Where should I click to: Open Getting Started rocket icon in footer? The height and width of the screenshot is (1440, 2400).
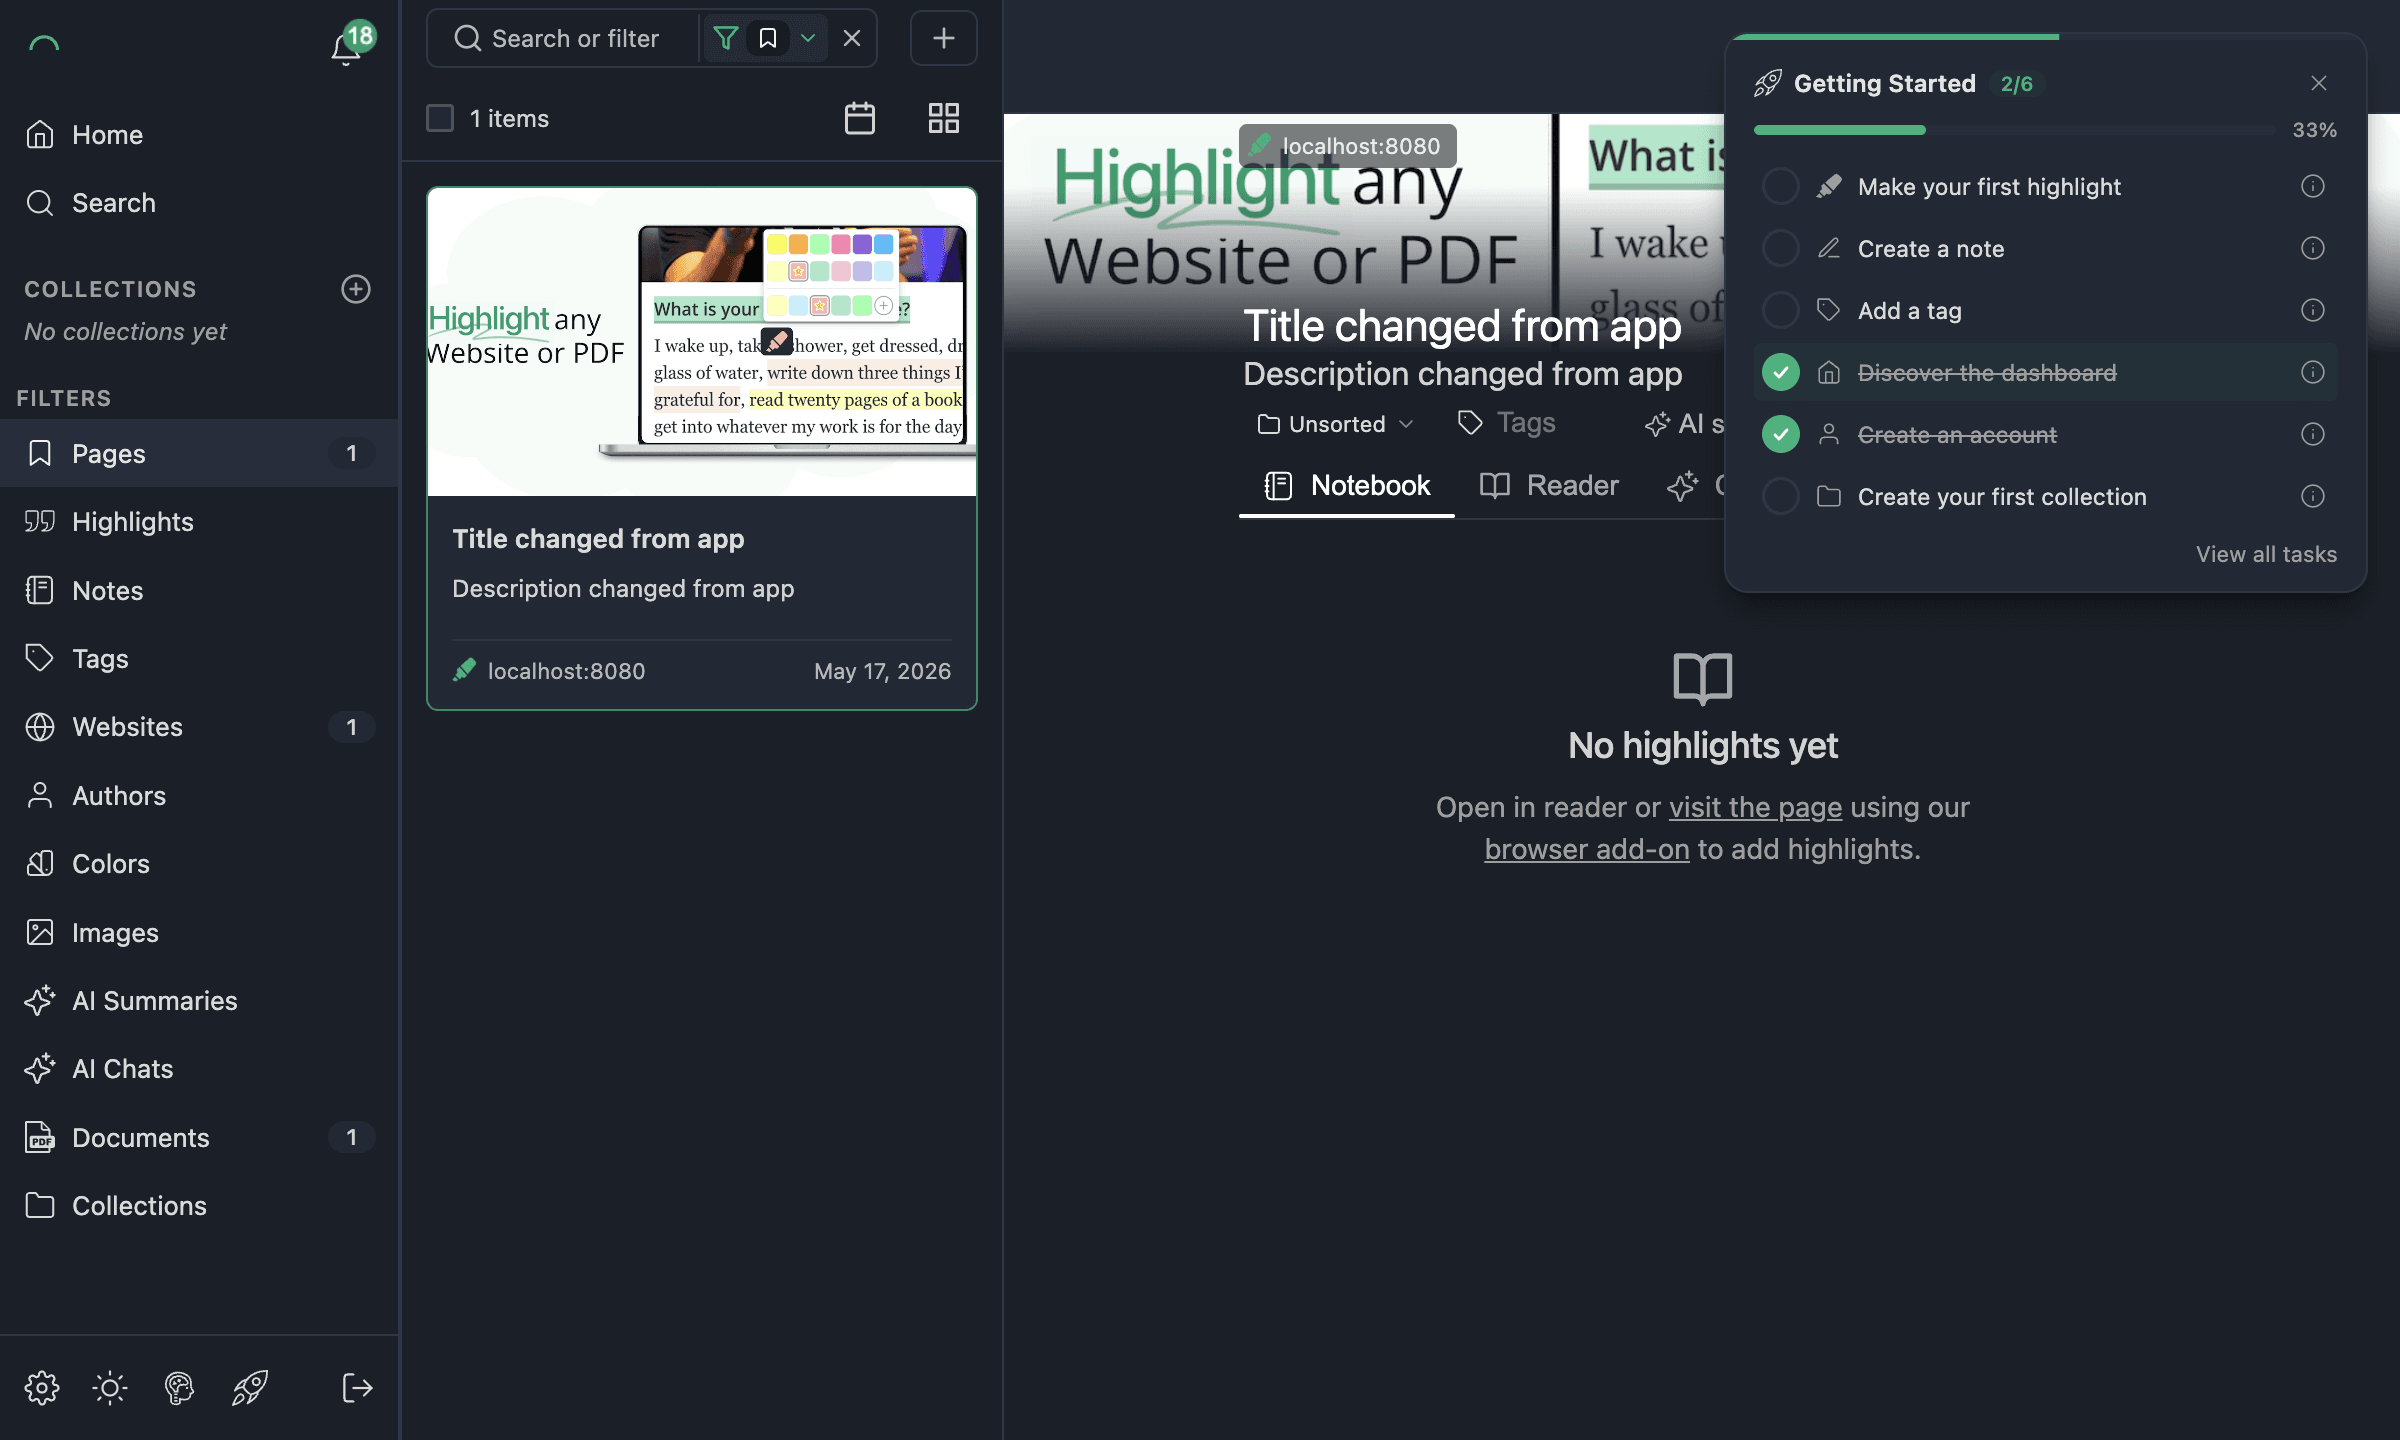pyautogui.click(x=250, y=1388)
